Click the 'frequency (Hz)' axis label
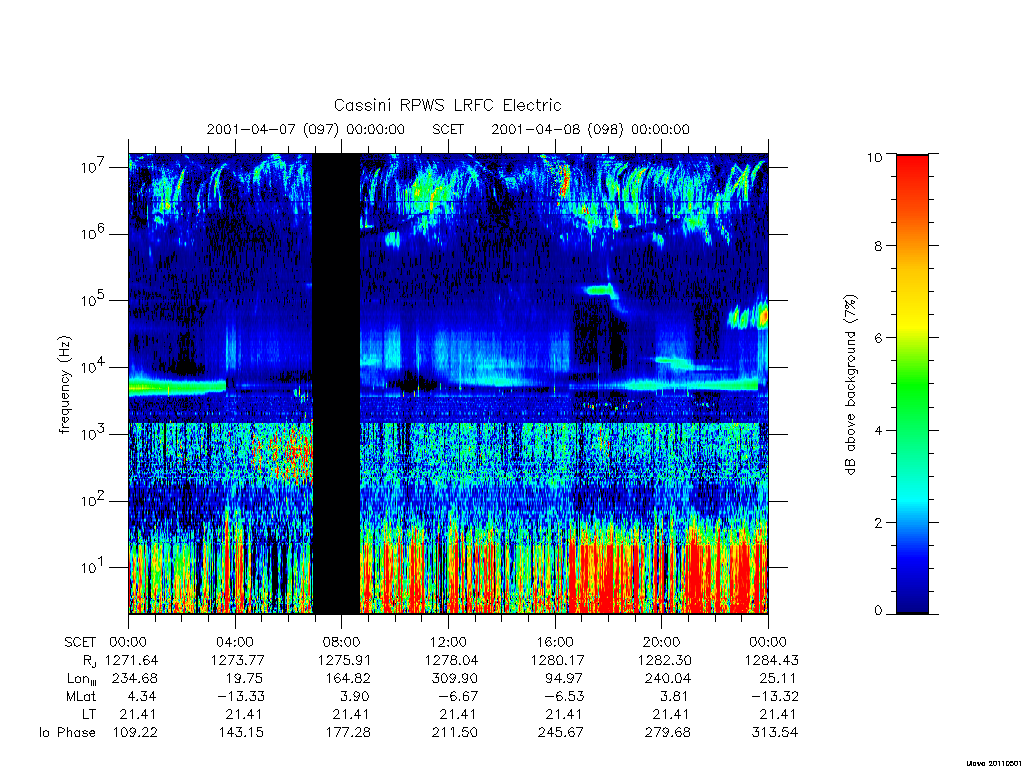Image resolution: width=1024 pixels, height=768 pixels. (x=64, y=384)
